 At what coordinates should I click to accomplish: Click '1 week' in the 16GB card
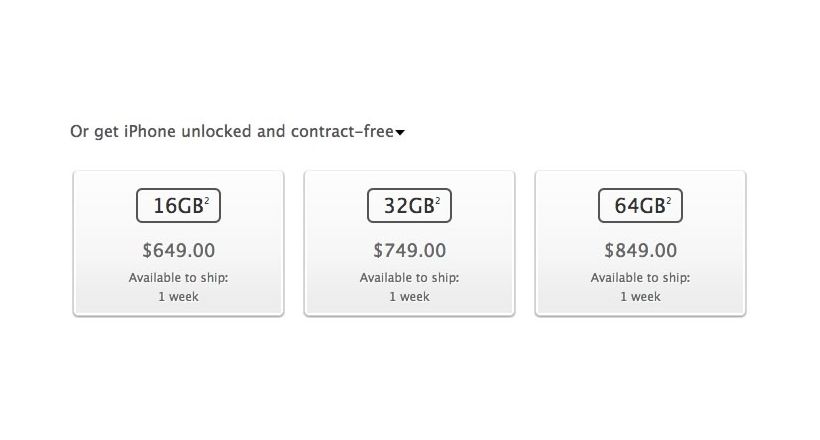[178, 297]
